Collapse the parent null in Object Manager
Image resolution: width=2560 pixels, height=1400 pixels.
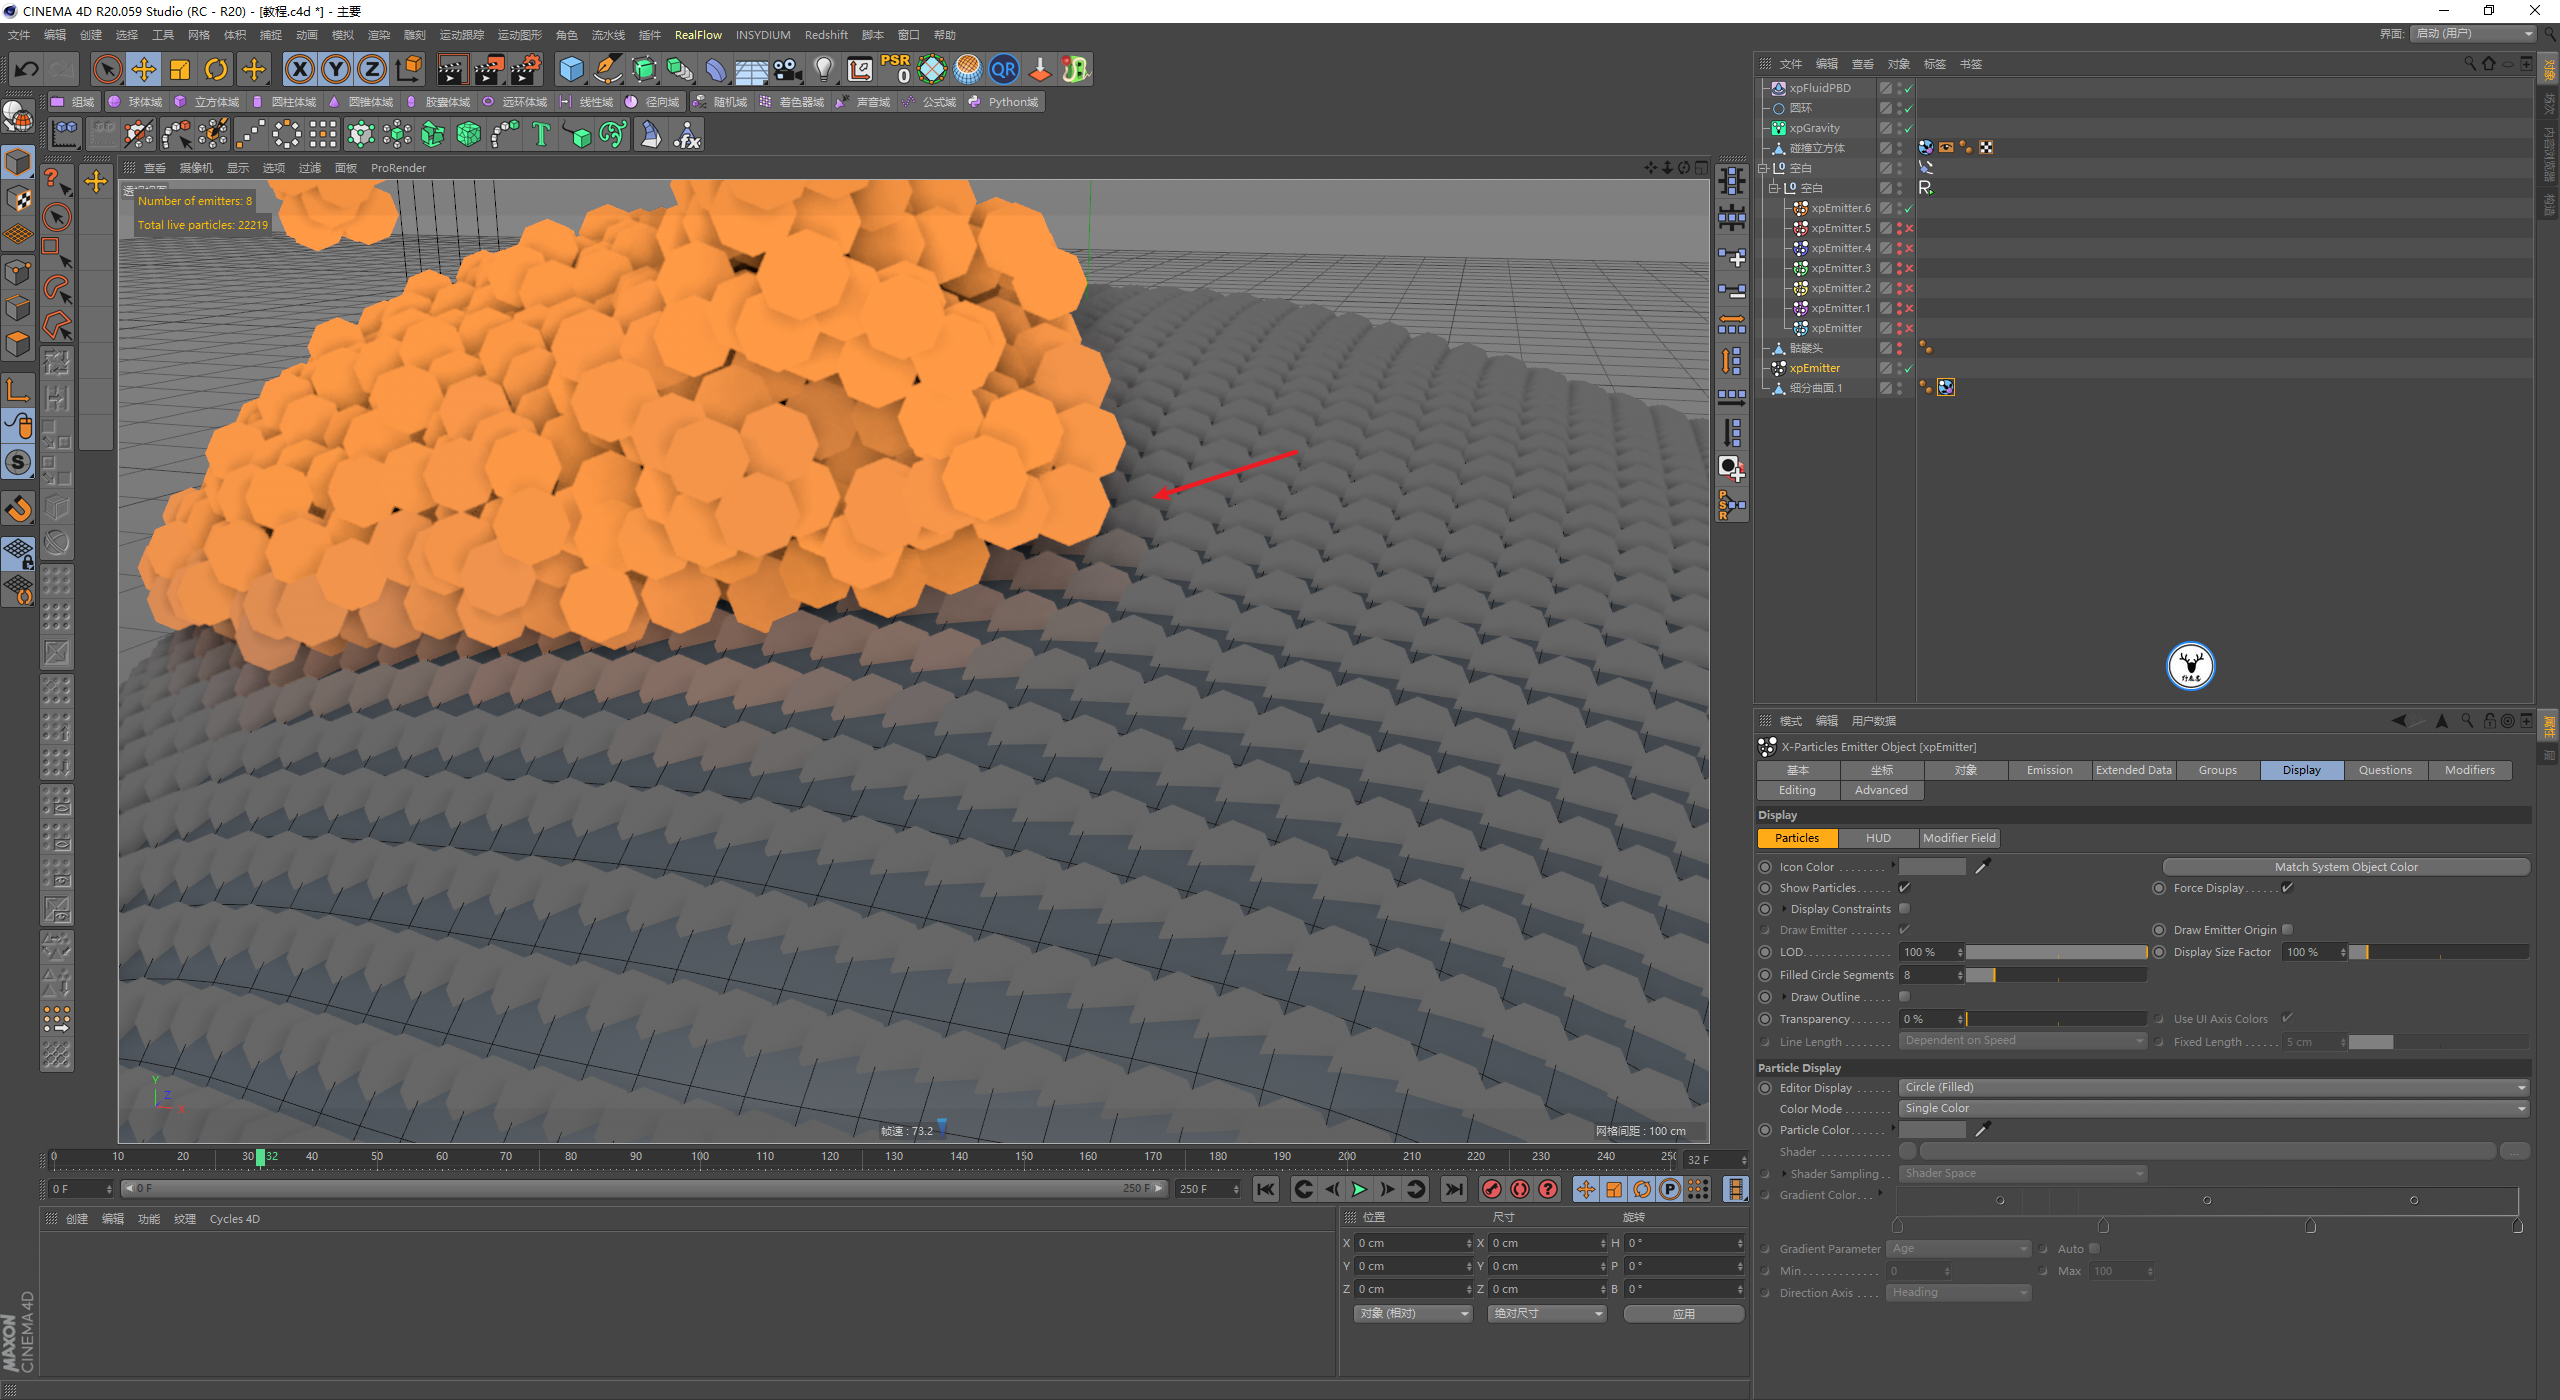(x=1763, y=168)
